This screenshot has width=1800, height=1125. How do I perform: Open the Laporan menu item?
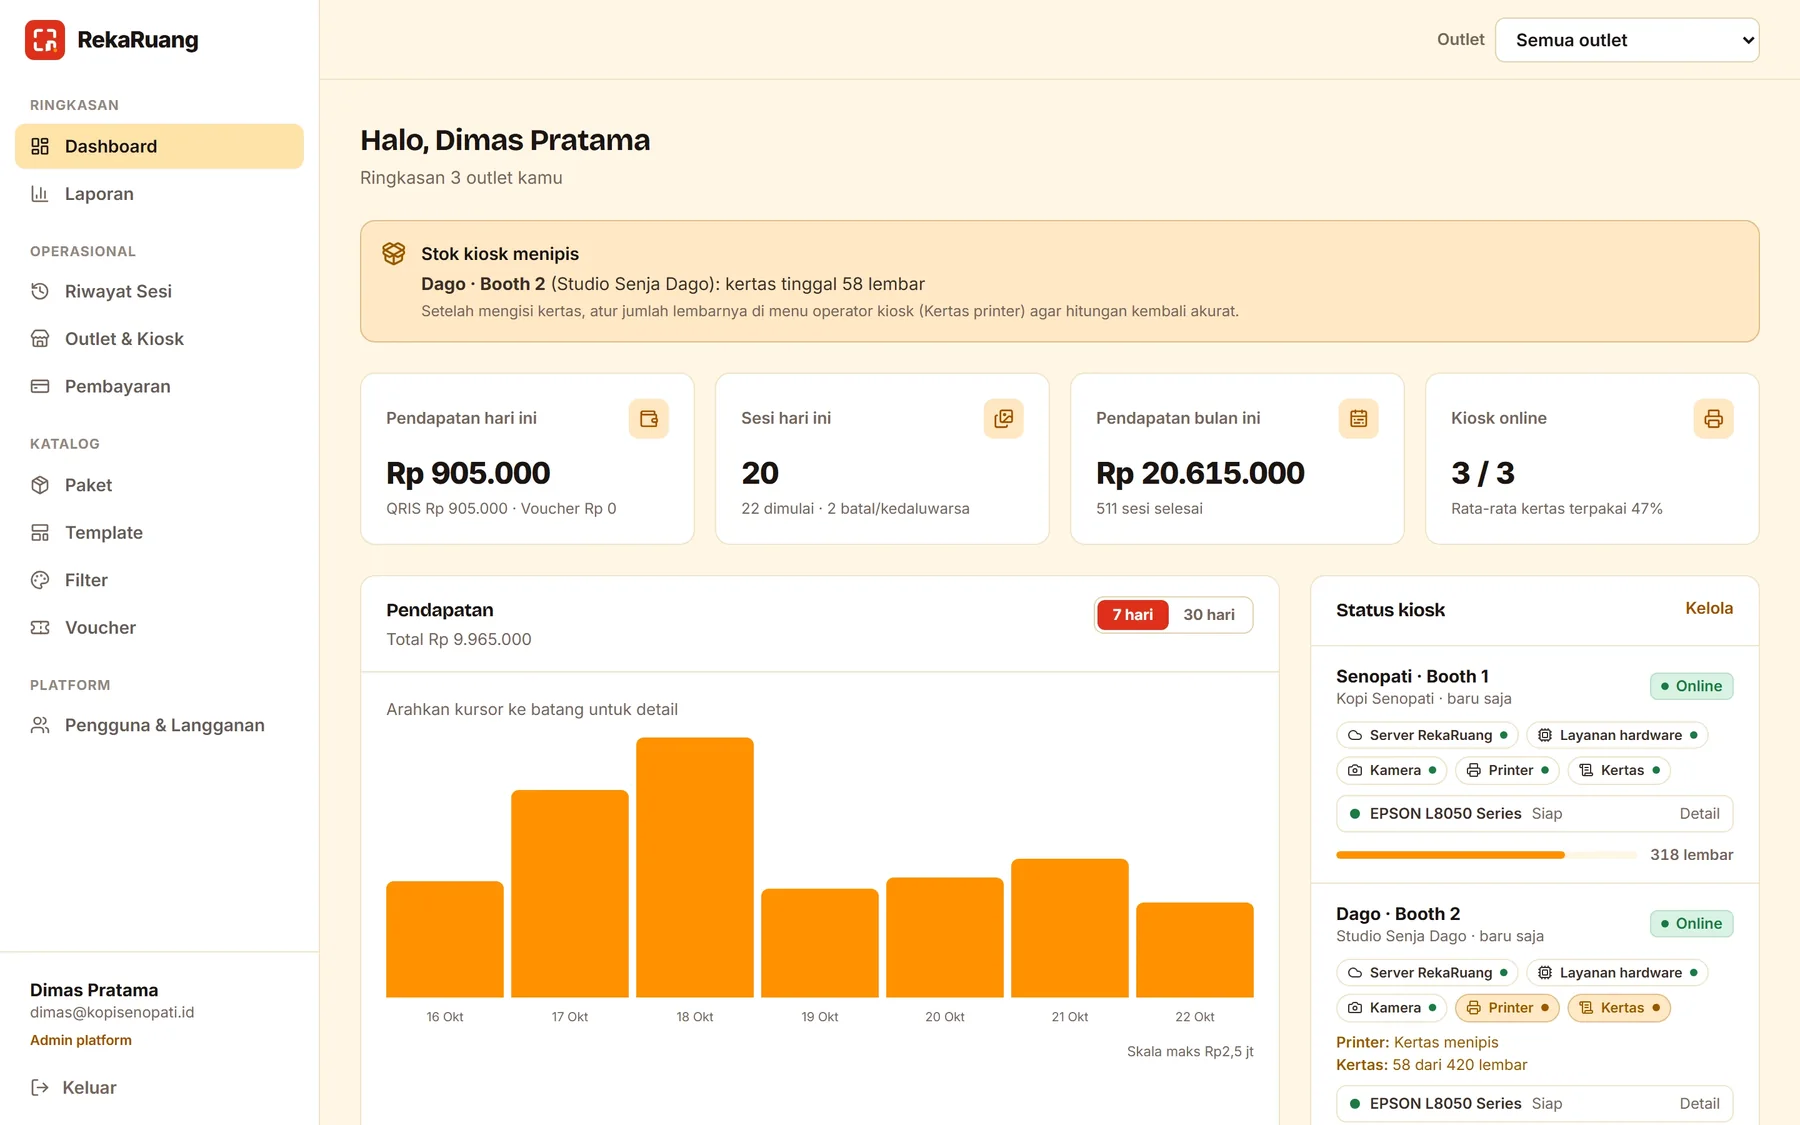pyautogui.click(x=159, y=194)
